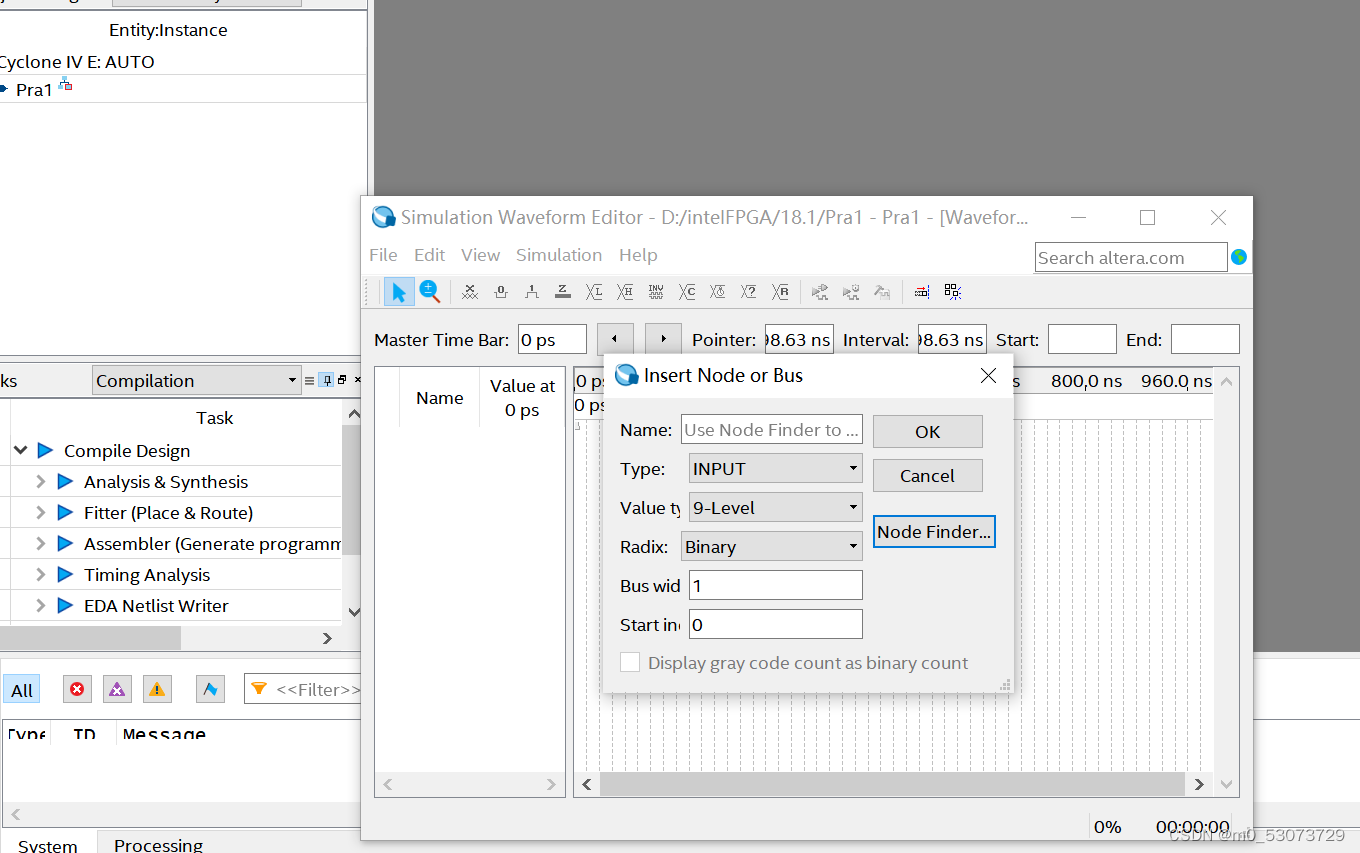Open Value type 9-Level dropdown

tap(776, 507)
